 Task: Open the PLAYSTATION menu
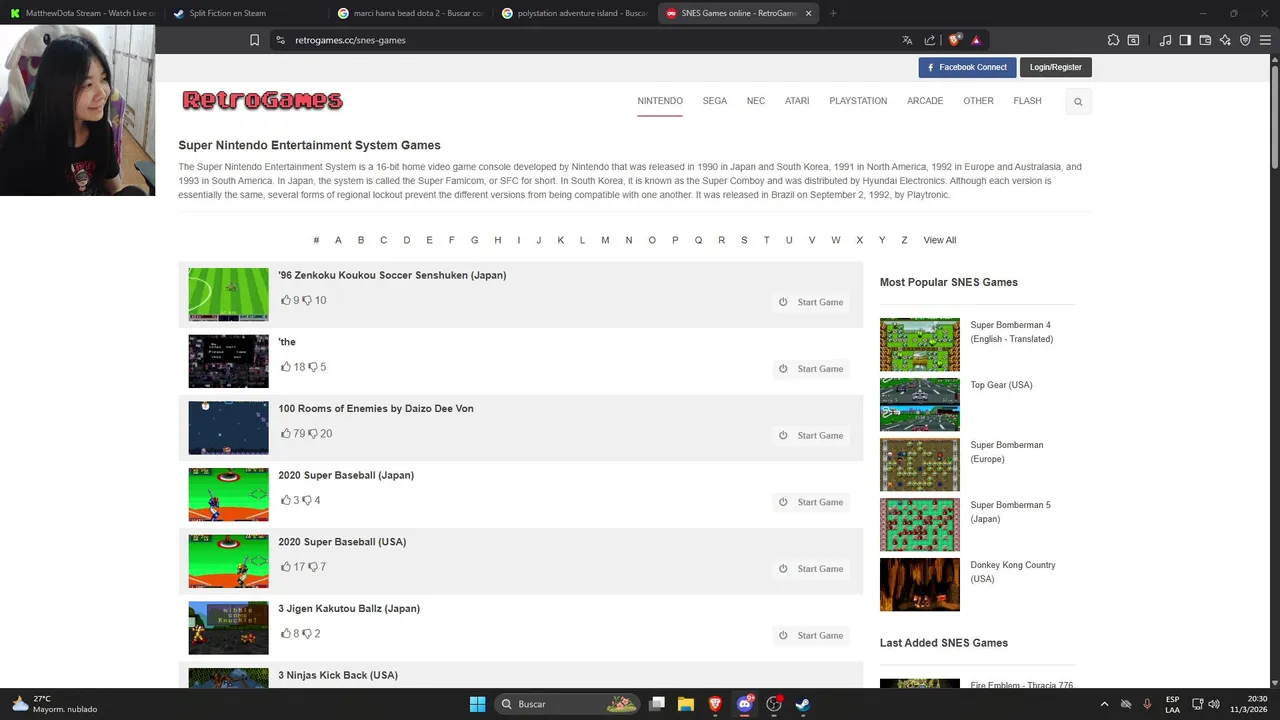pos(858,101)
